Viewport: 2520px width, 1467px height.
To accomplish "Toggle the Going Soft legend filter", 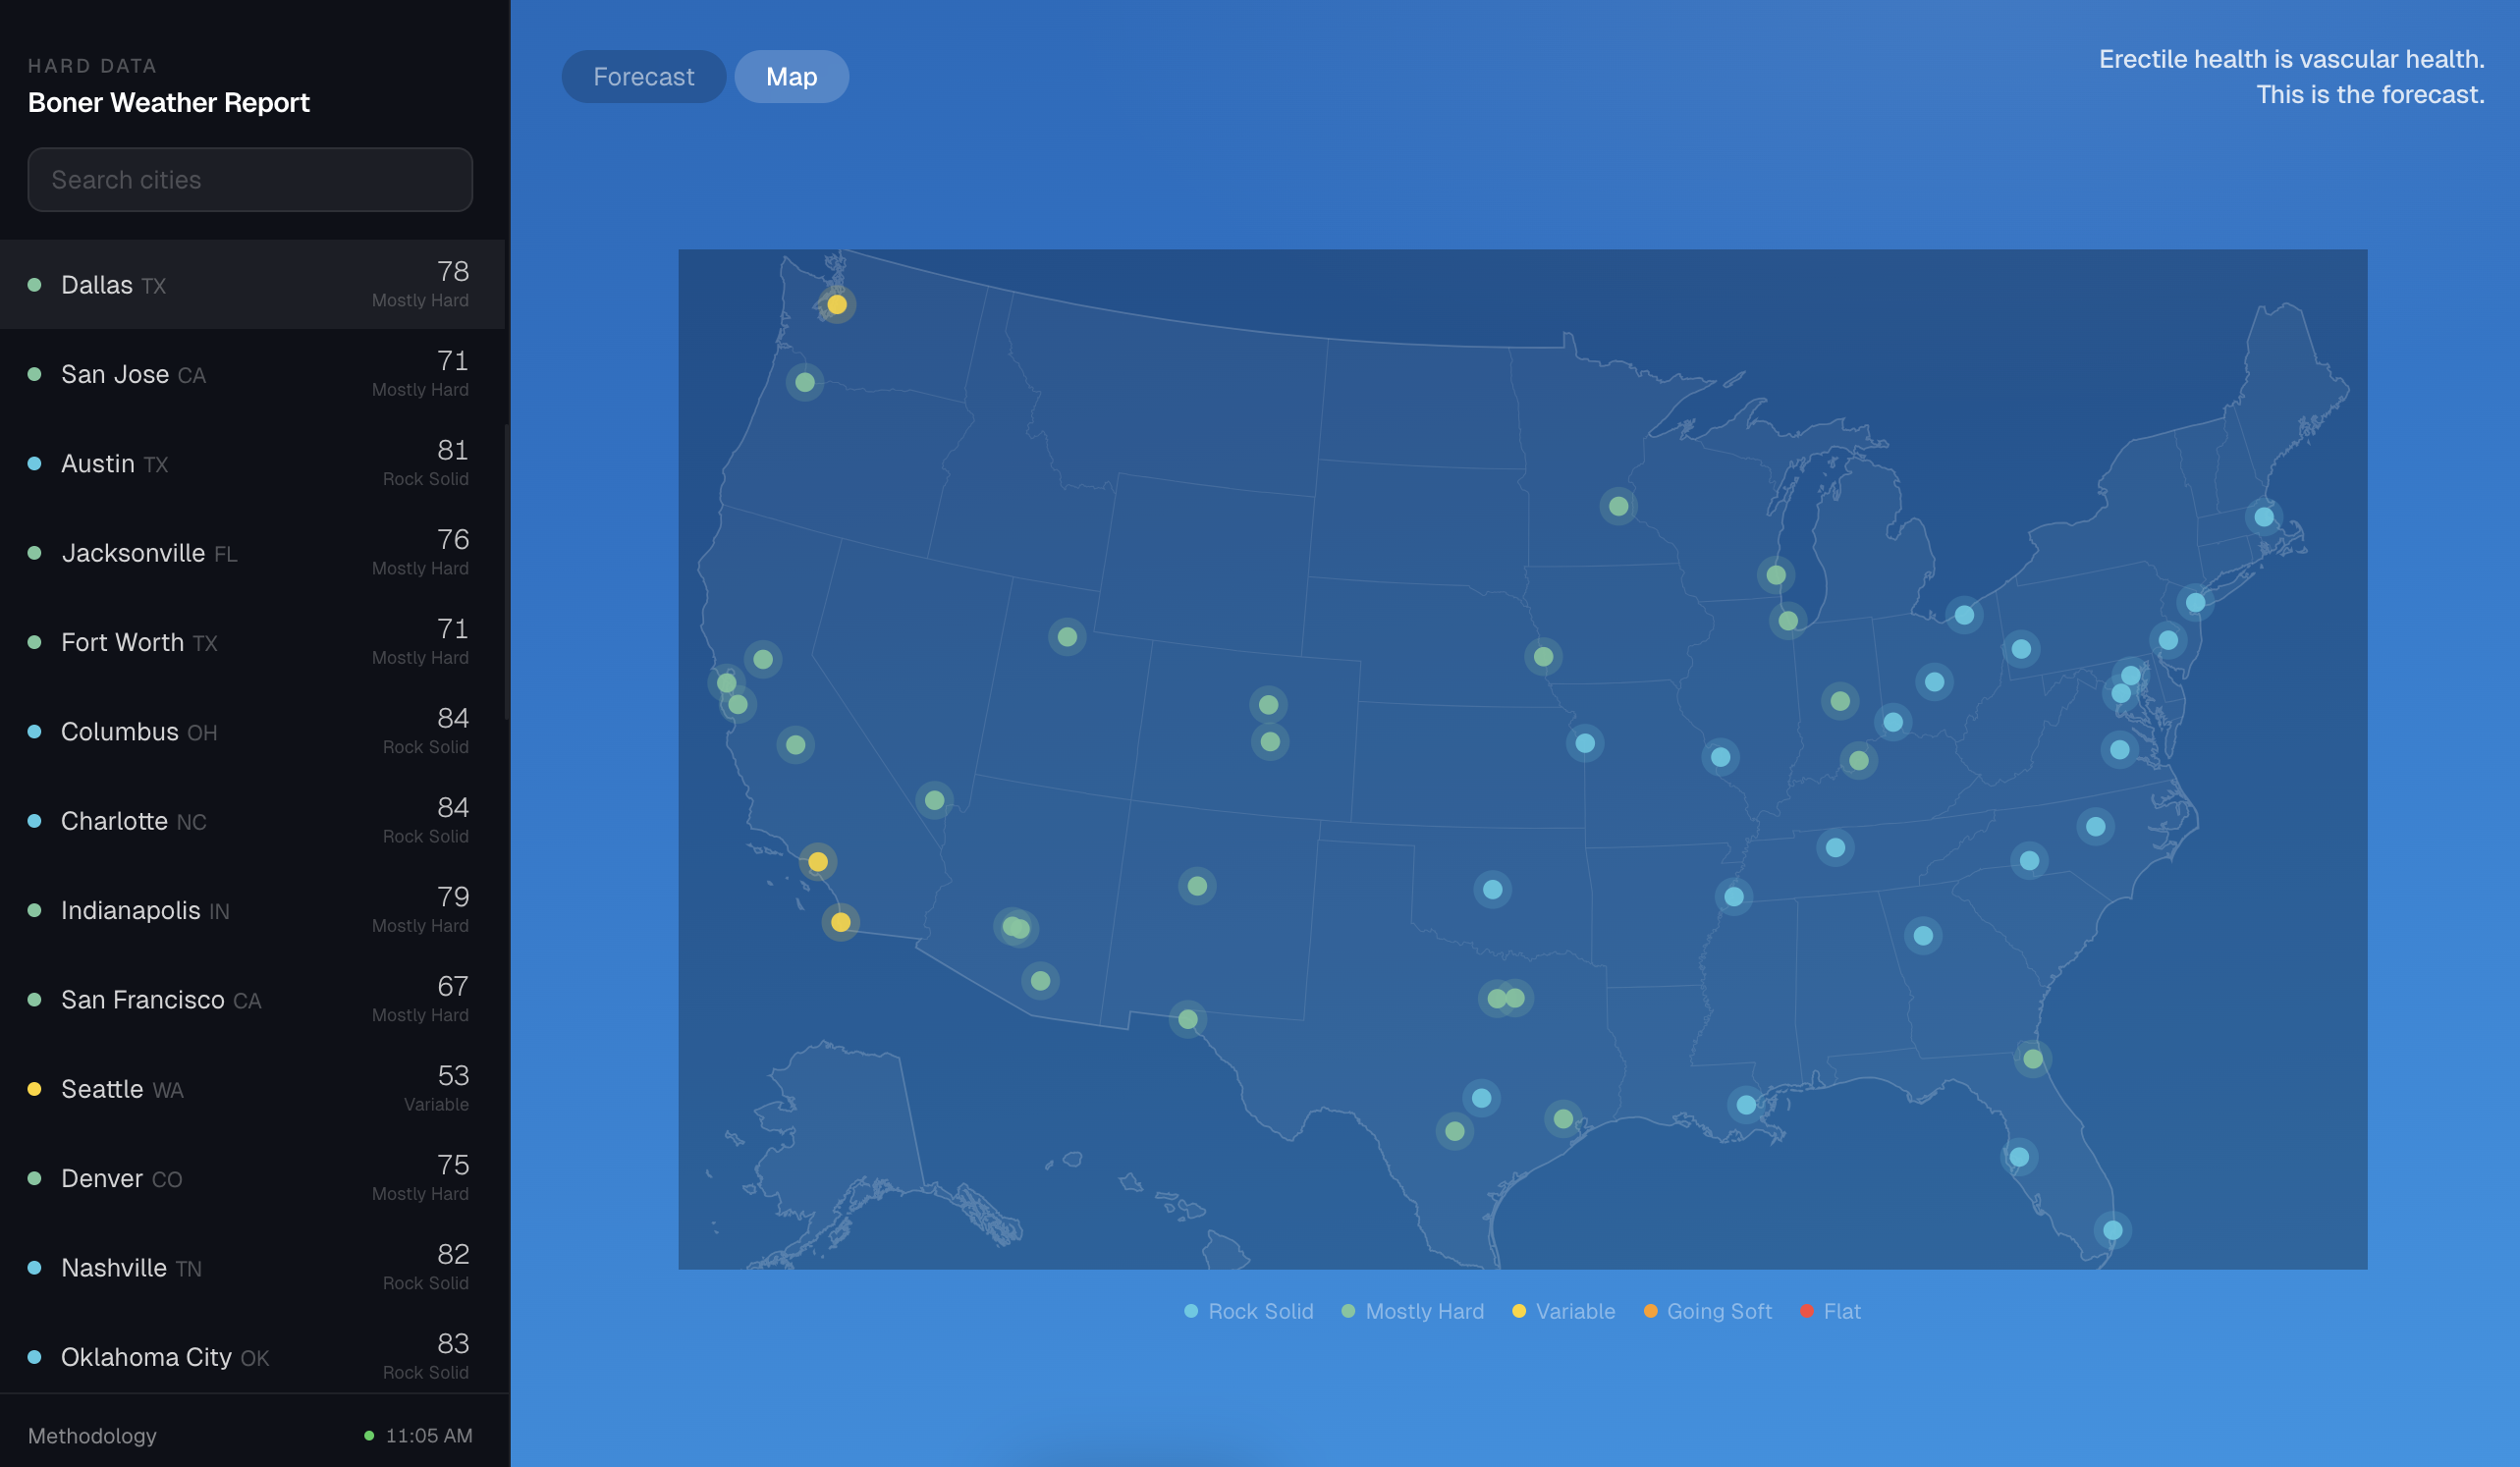I will [1707, 1311].
